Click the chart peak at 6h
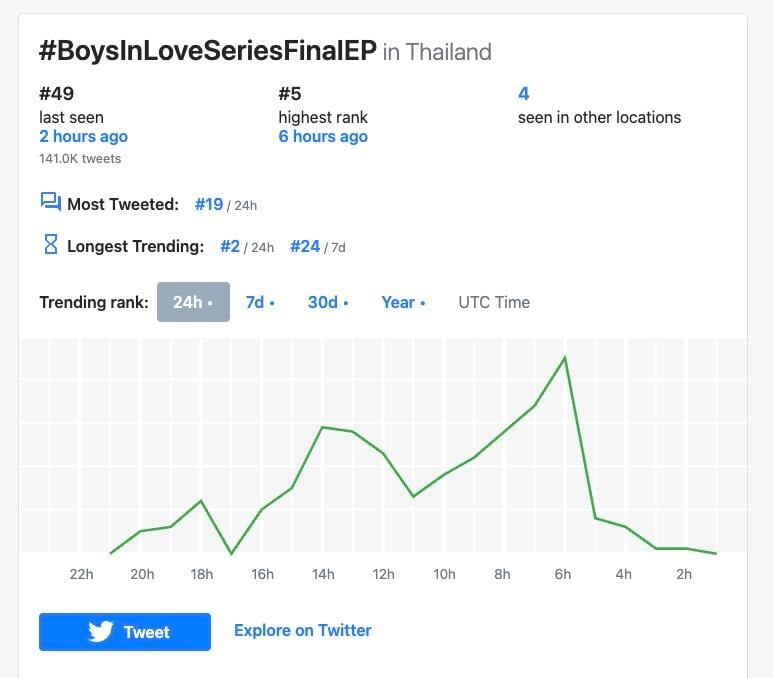Viewport: 773px width, 678px height. 565,357
